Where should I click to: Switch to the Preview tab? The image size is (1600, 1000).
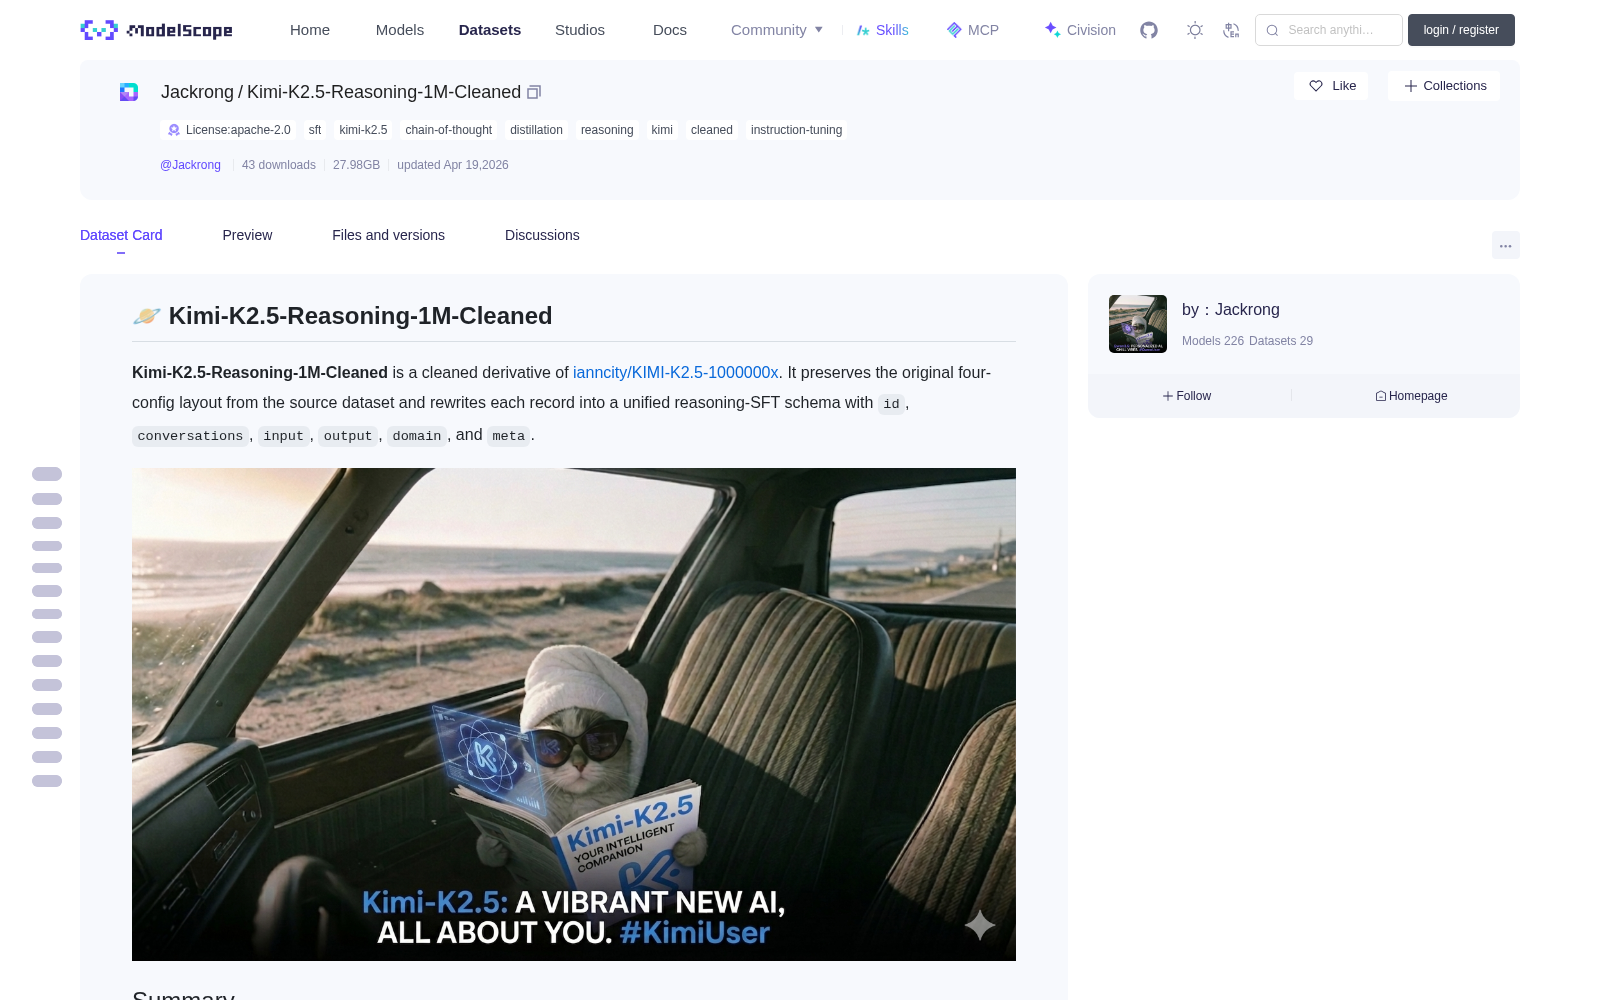(x=247, y=235)
